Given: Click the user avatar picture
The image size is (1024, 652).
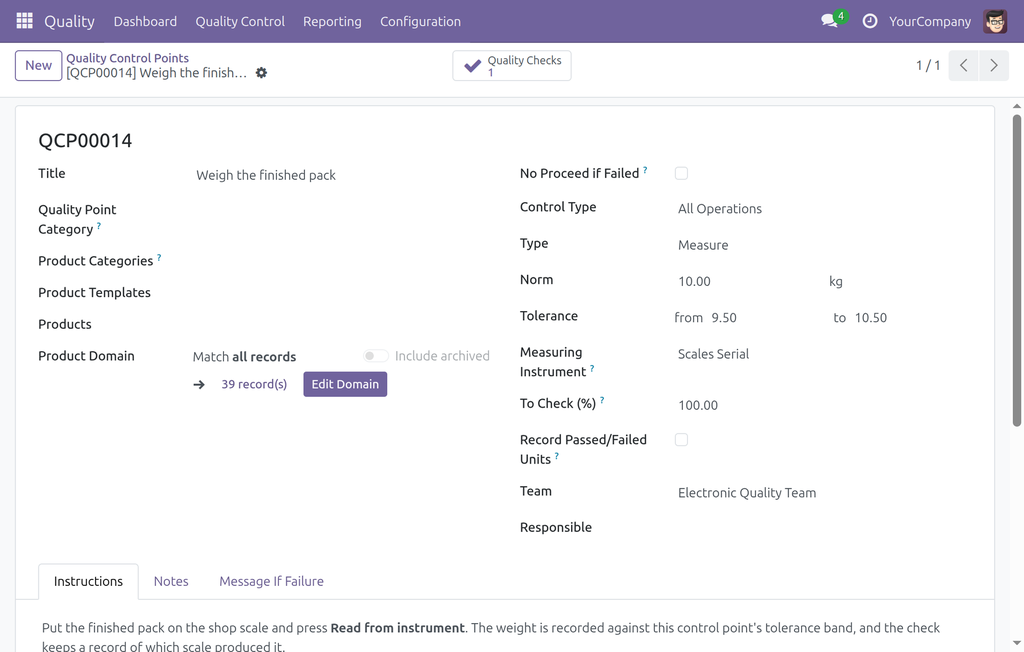Looking at the screenshot, I should tap(995, 21).
